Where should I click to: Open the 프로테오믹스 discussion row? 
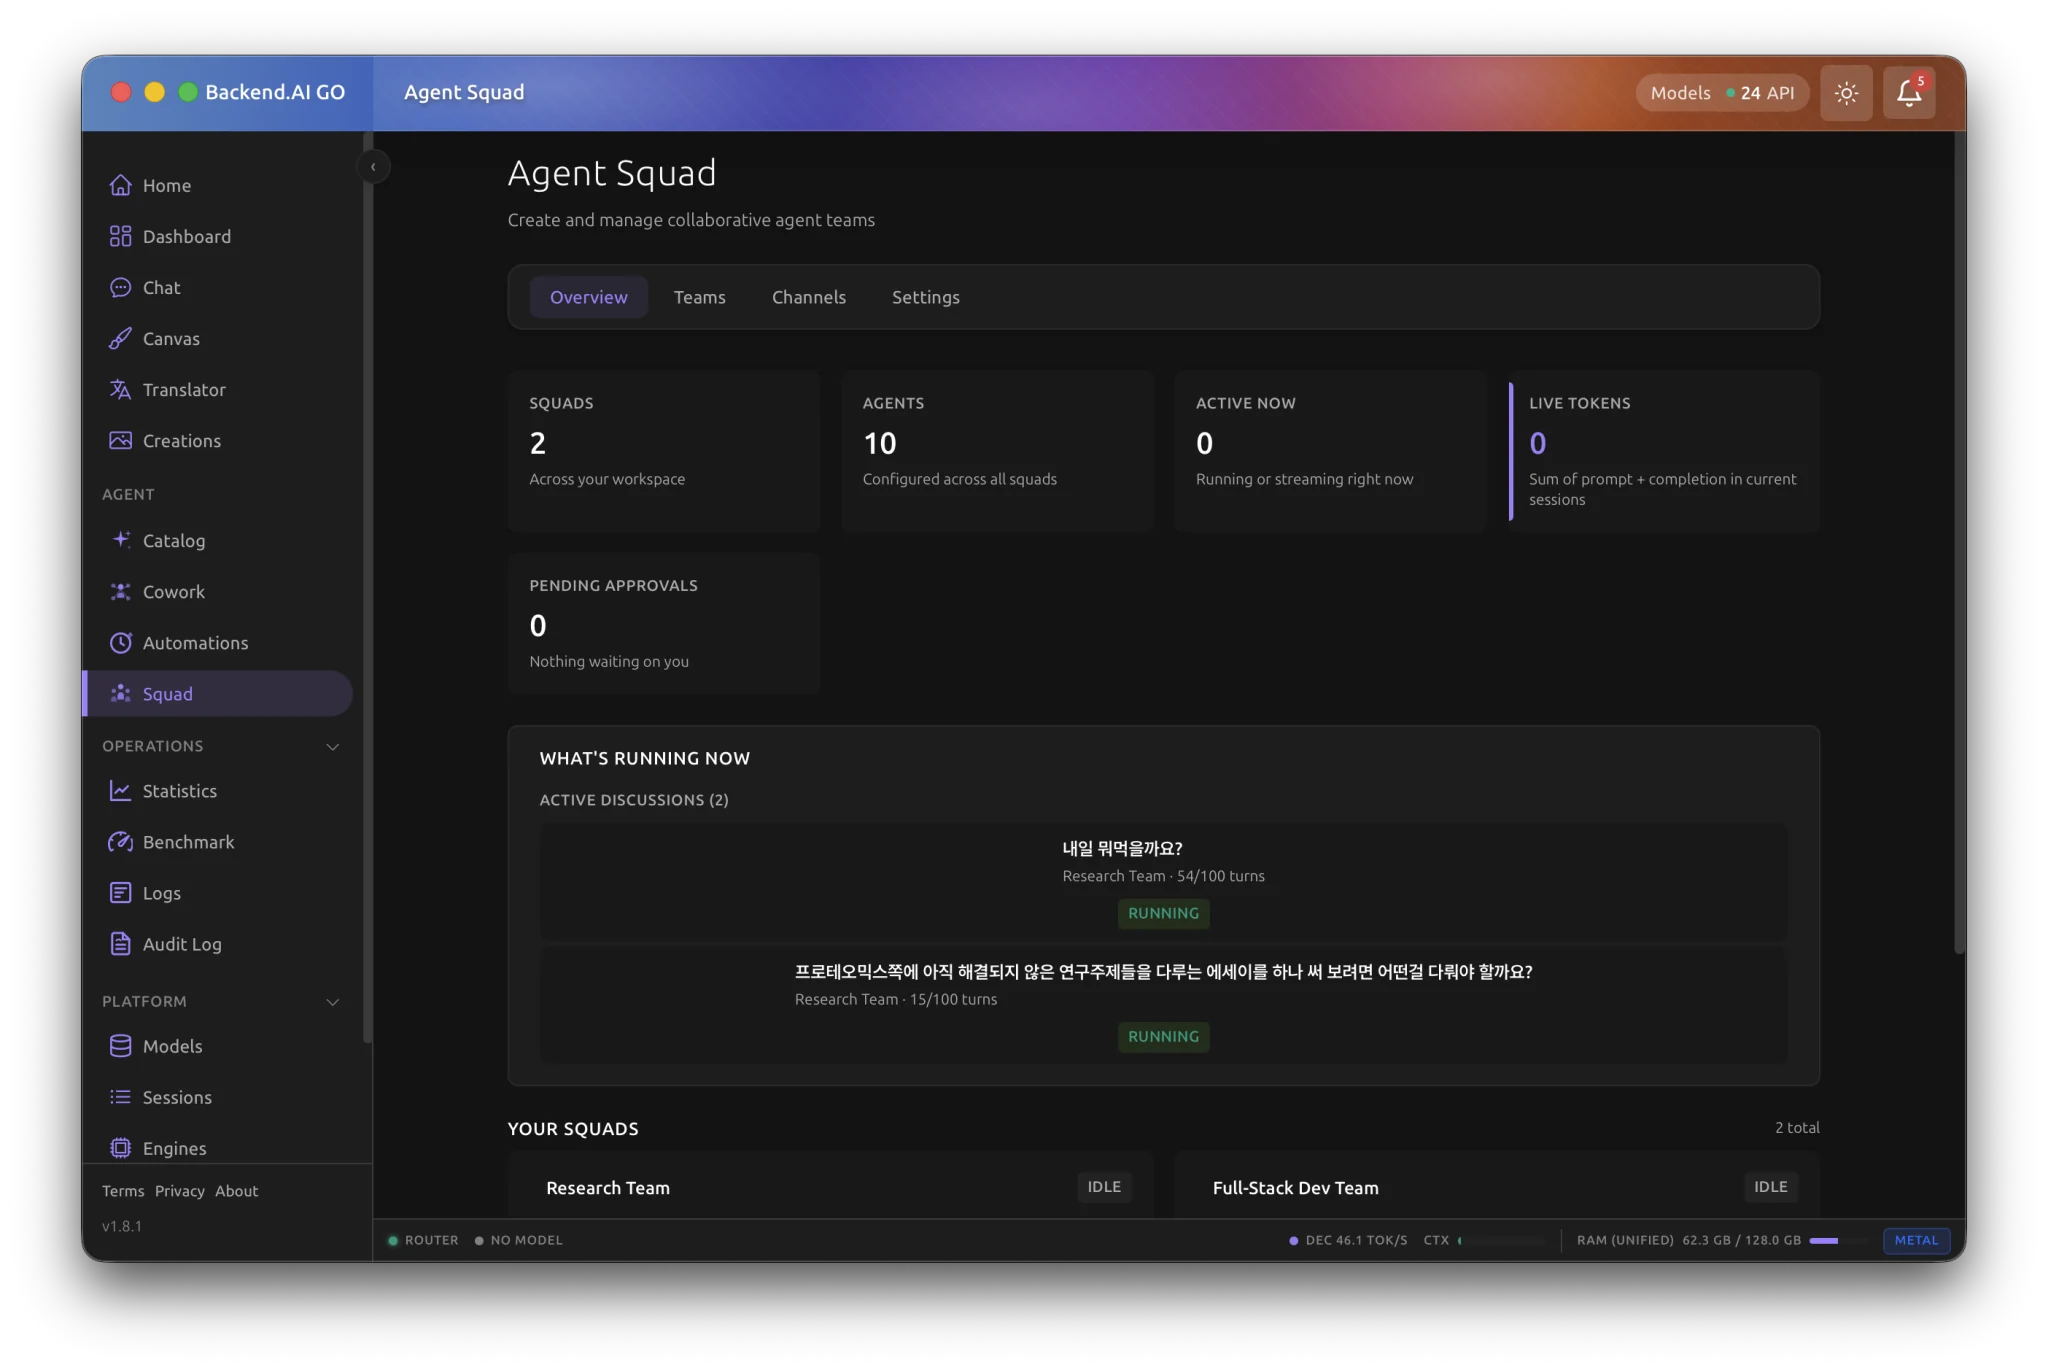point(1163,1004)
